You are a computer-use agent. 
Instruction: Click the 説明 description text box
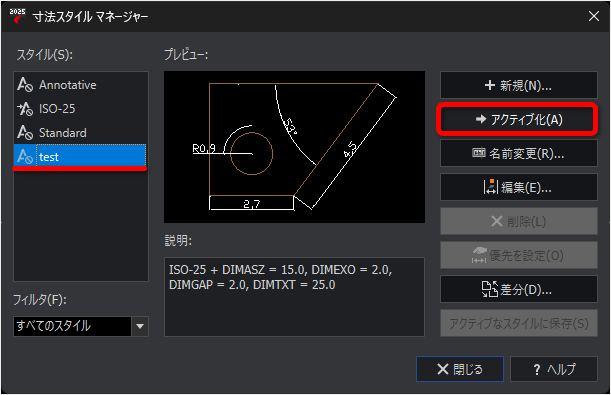pyautogui.click(x=294, y=296)
